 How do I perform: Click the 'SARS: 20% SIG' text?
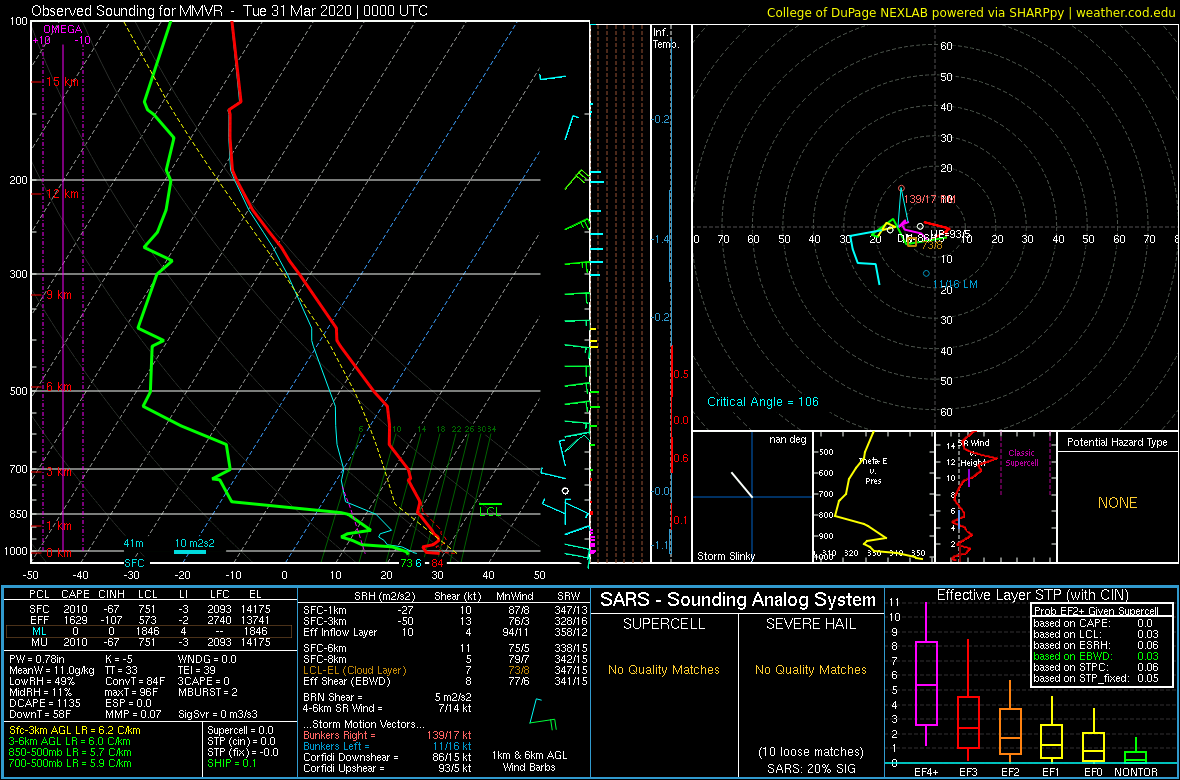tap(811, 767)
